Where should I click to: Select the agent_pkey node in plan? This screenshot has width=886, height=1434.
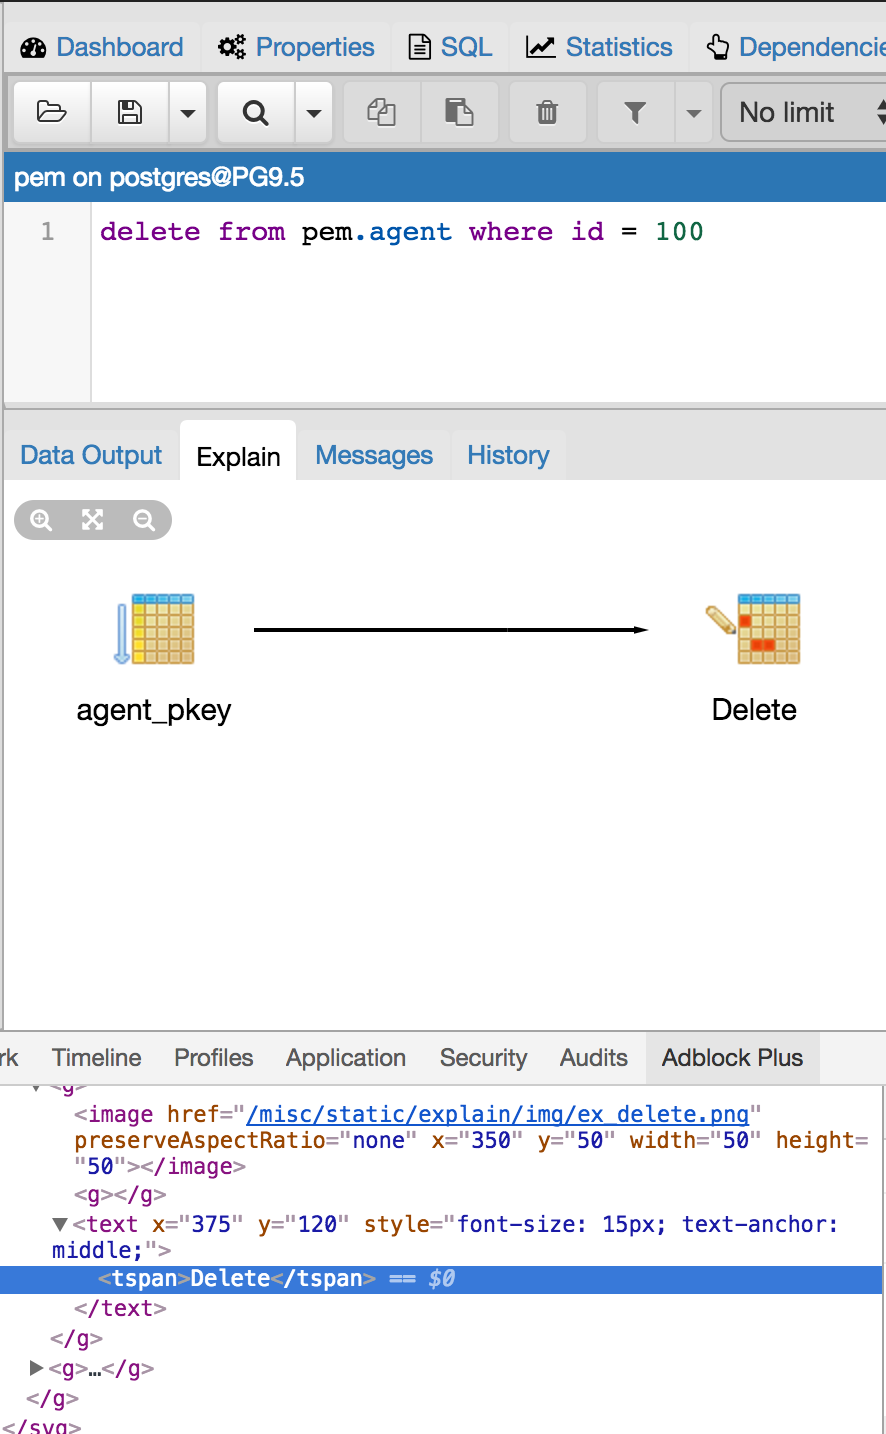tap(155, 630)
